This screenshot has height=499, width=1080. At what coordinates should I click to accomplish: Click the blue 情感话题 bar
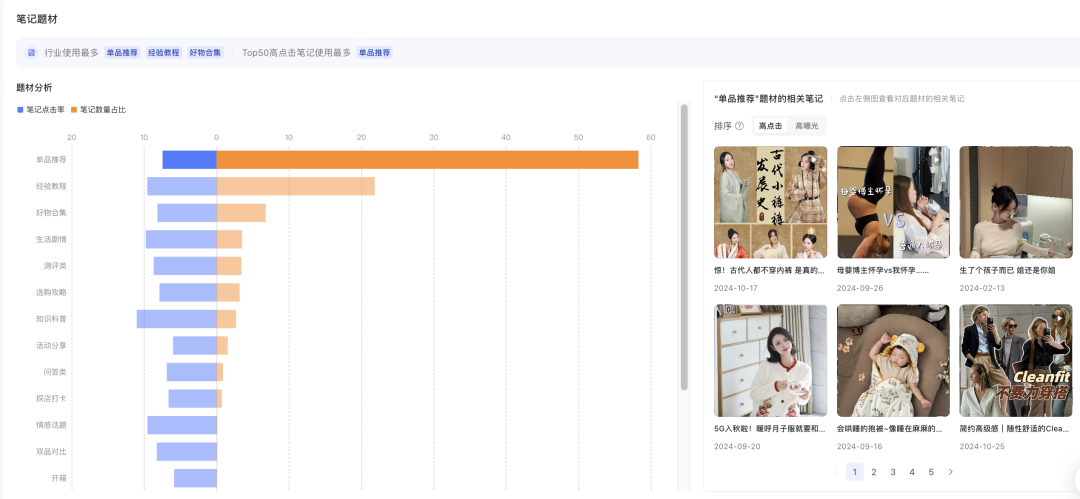[182, 425]
